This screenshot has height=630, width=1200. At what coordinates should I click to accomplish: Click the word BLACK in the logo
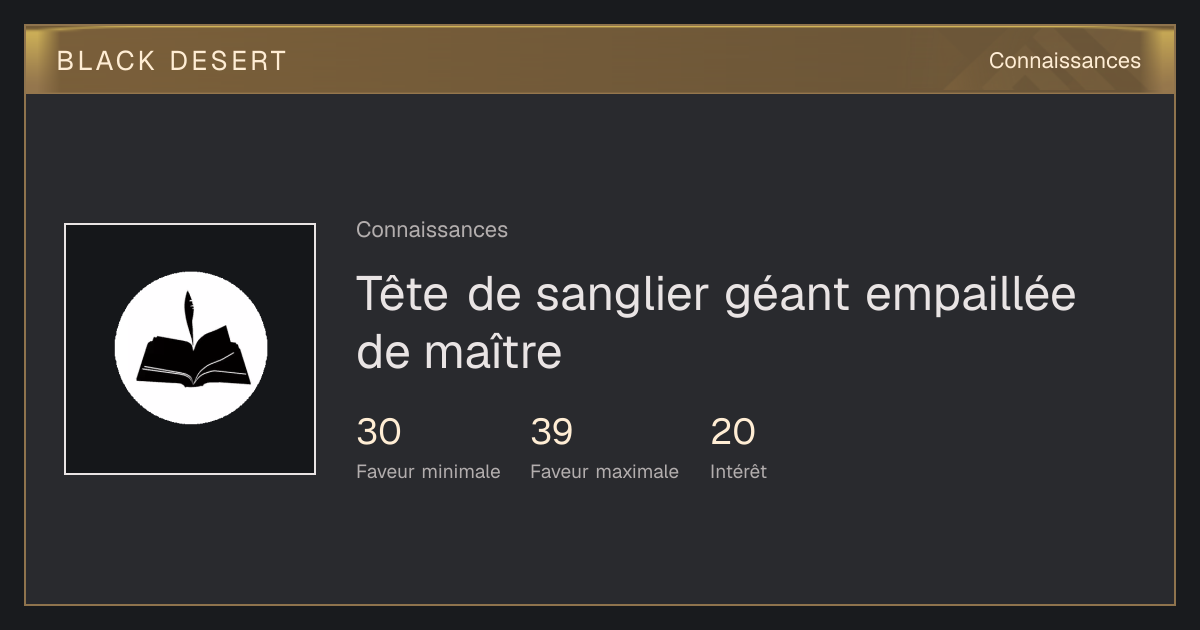(x=107, y=61)
